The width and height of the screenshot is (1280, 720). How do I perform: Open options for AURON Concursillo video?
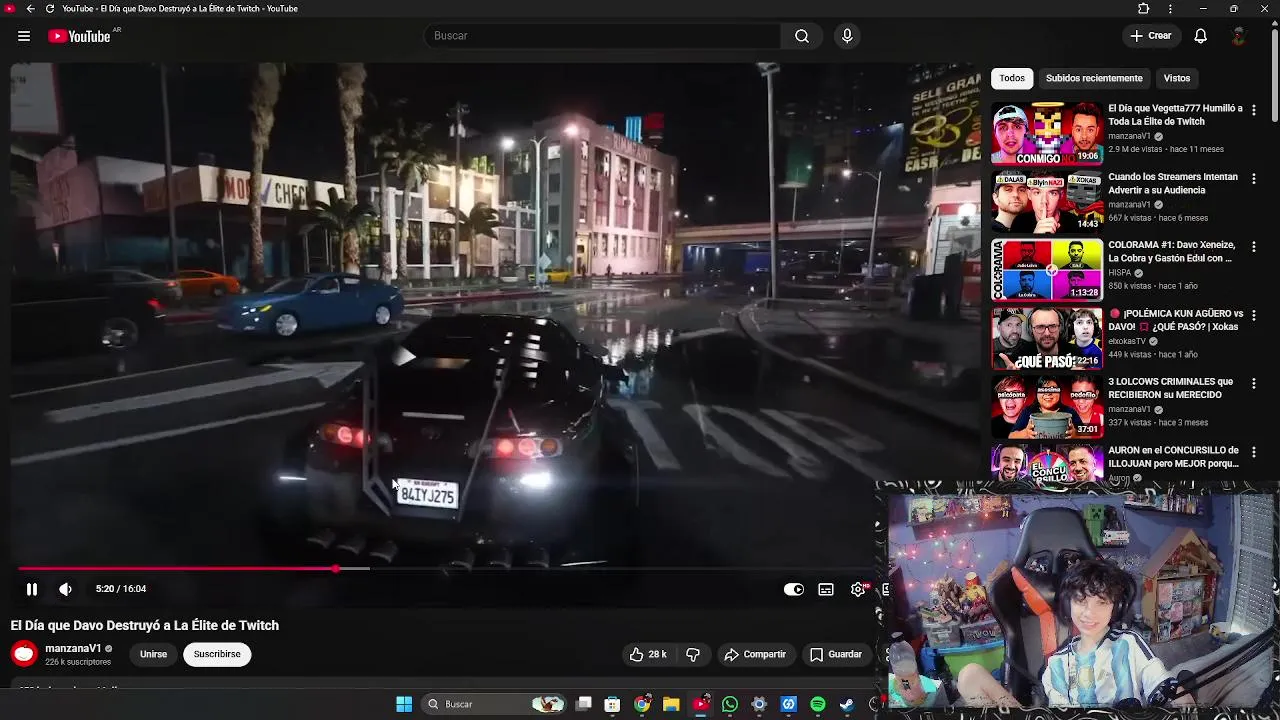point(1254,451)
